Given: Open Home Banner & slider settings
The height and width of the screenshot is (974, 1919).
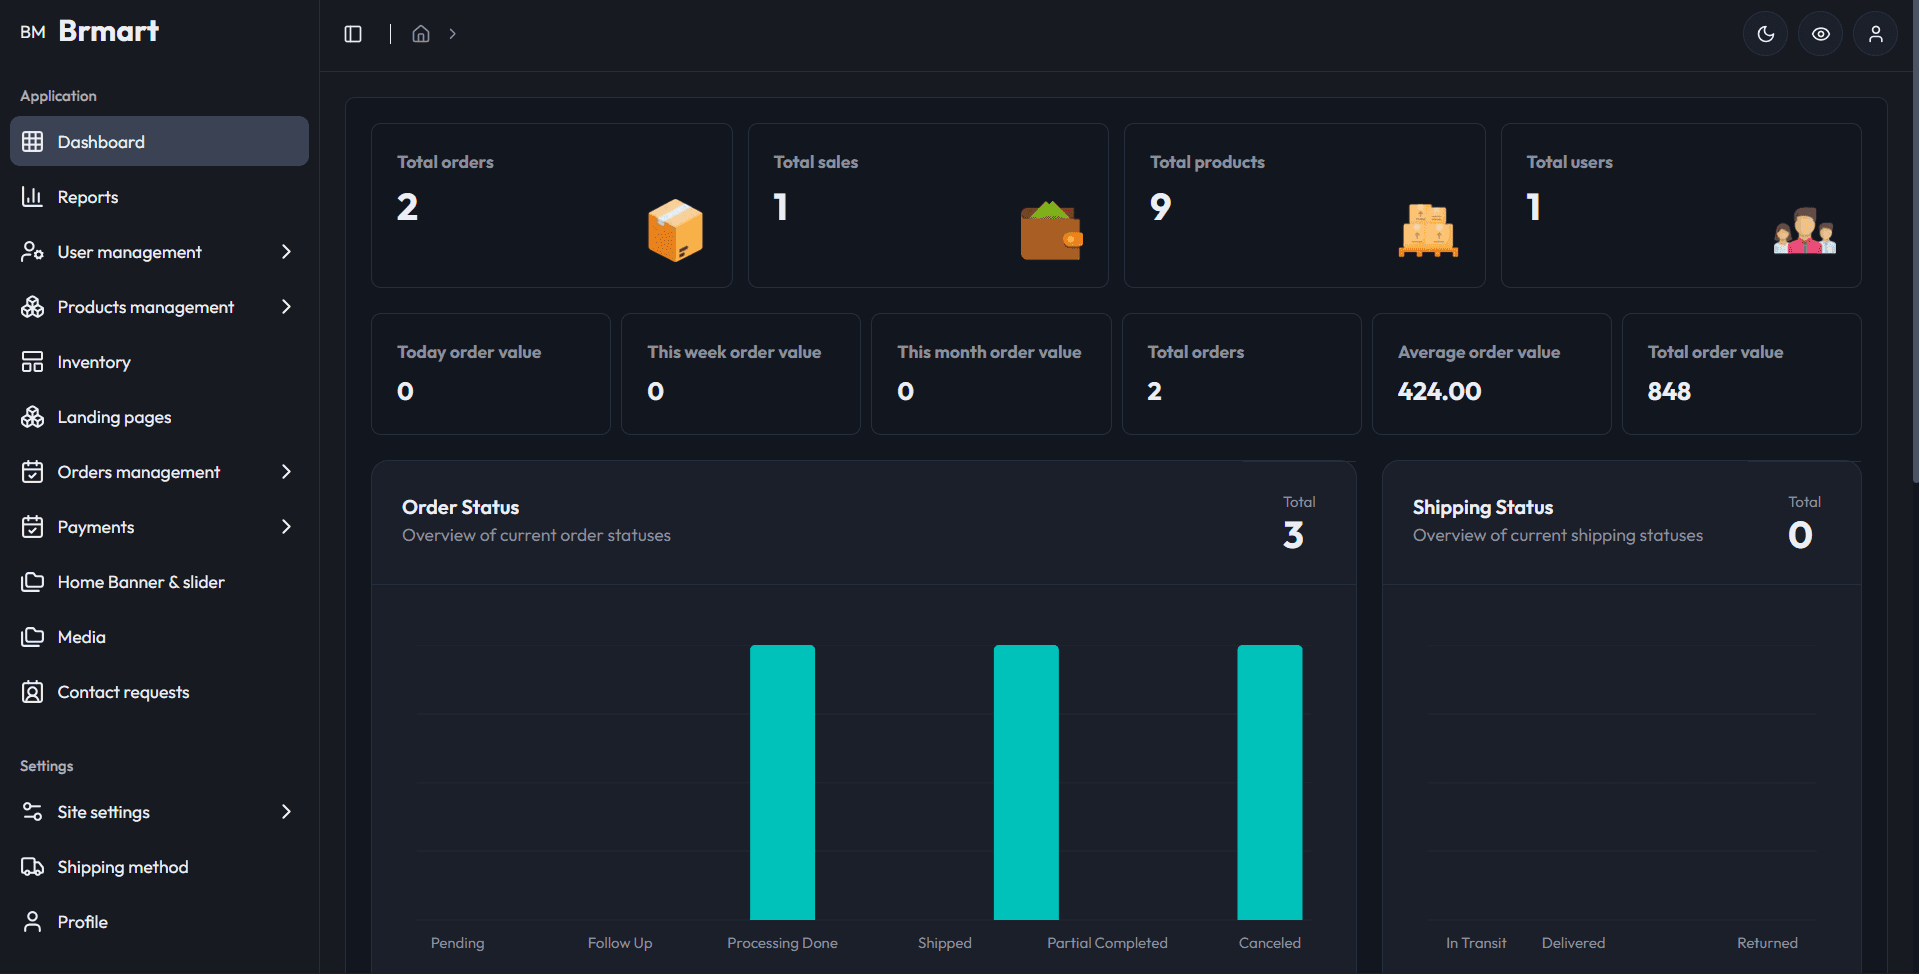Looking at the screenshot, I should (140, 581).
